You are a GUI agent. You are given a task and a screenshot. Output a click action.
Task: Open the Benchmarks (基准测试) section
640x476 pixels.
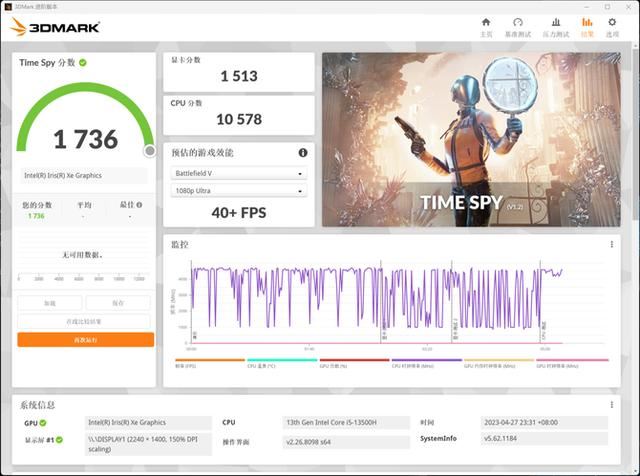pos(517,27)
